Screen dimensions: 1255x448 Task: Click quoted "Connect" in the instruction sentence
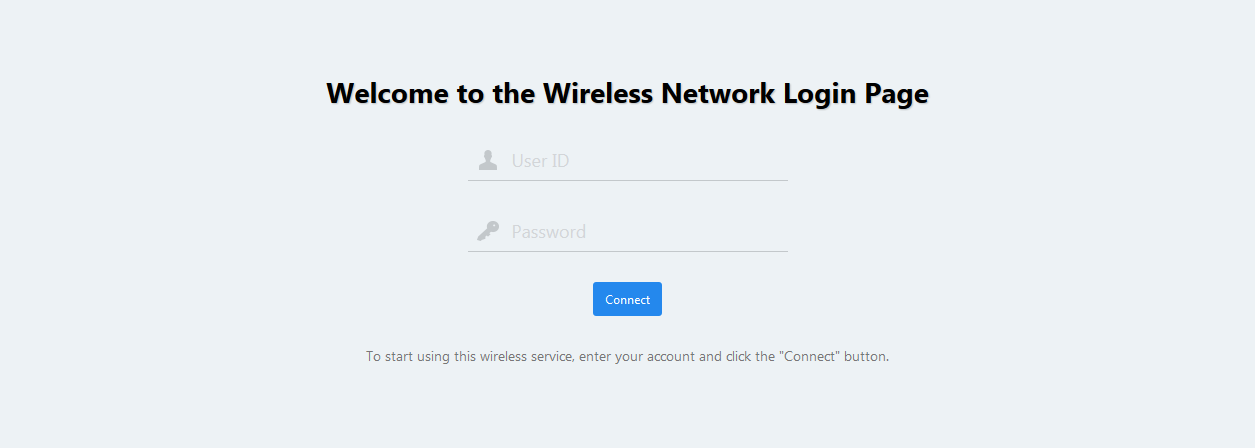(x=809, y=356)
